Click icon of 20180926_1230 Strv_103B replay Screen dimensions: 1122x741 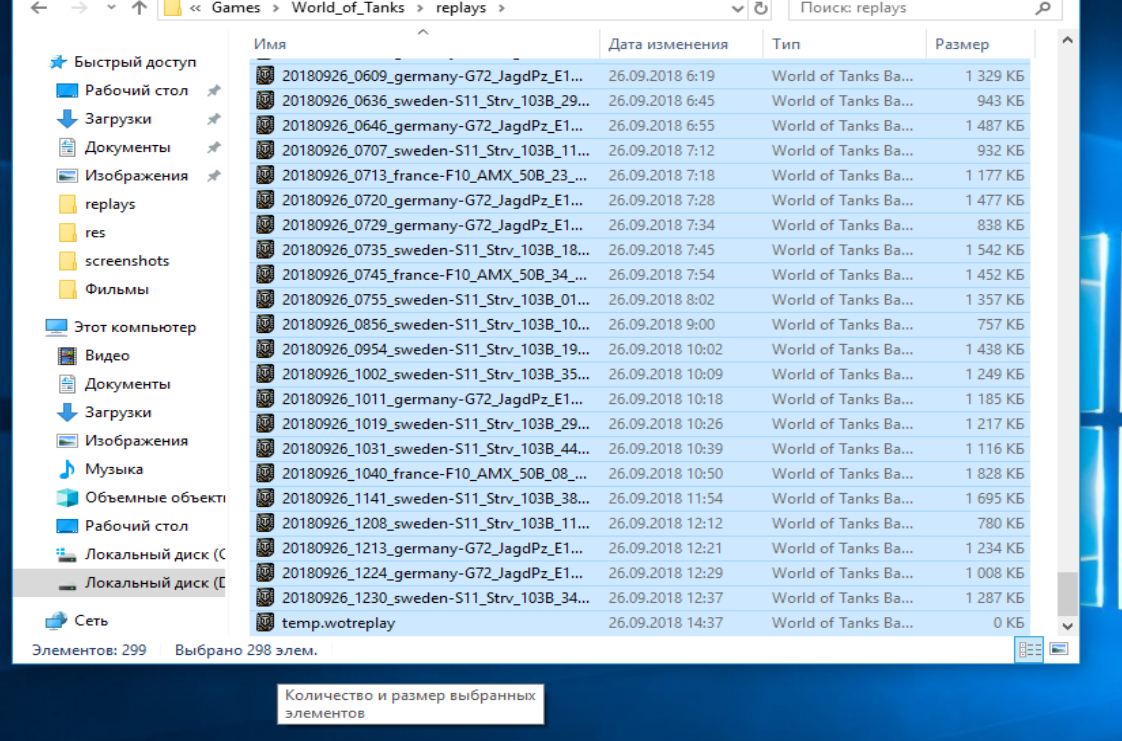point(265,597)
